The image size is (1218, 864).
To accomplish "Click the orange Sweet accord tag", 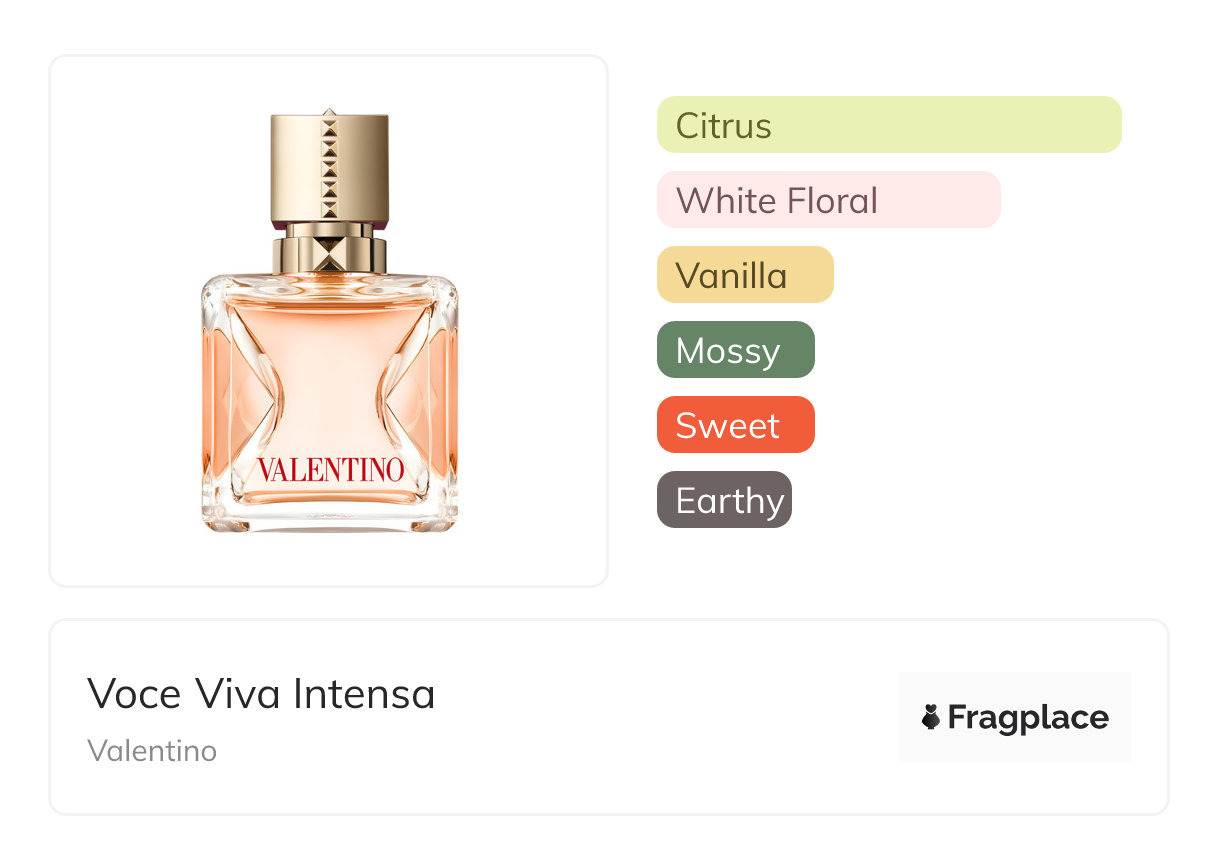I will click(735, 425).
